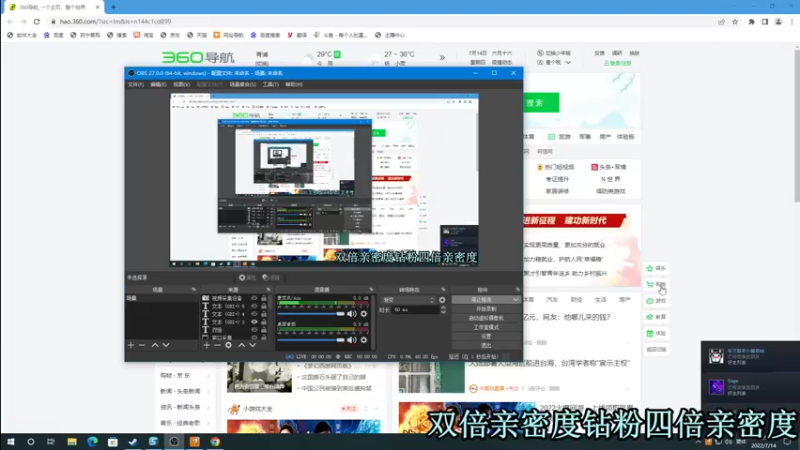800x450 pixels.
Task: Move scene down with the Scenes panel down arrow
Action: (x=166, y=345)
